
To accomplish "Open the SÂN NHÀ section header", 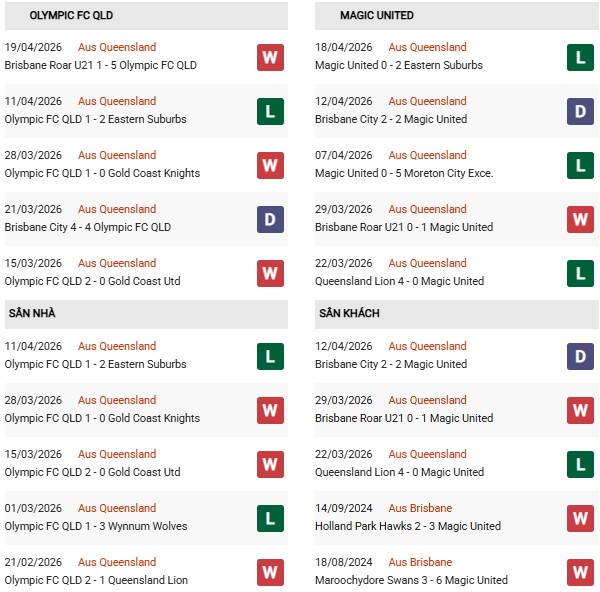I will (x=32, y=314).
